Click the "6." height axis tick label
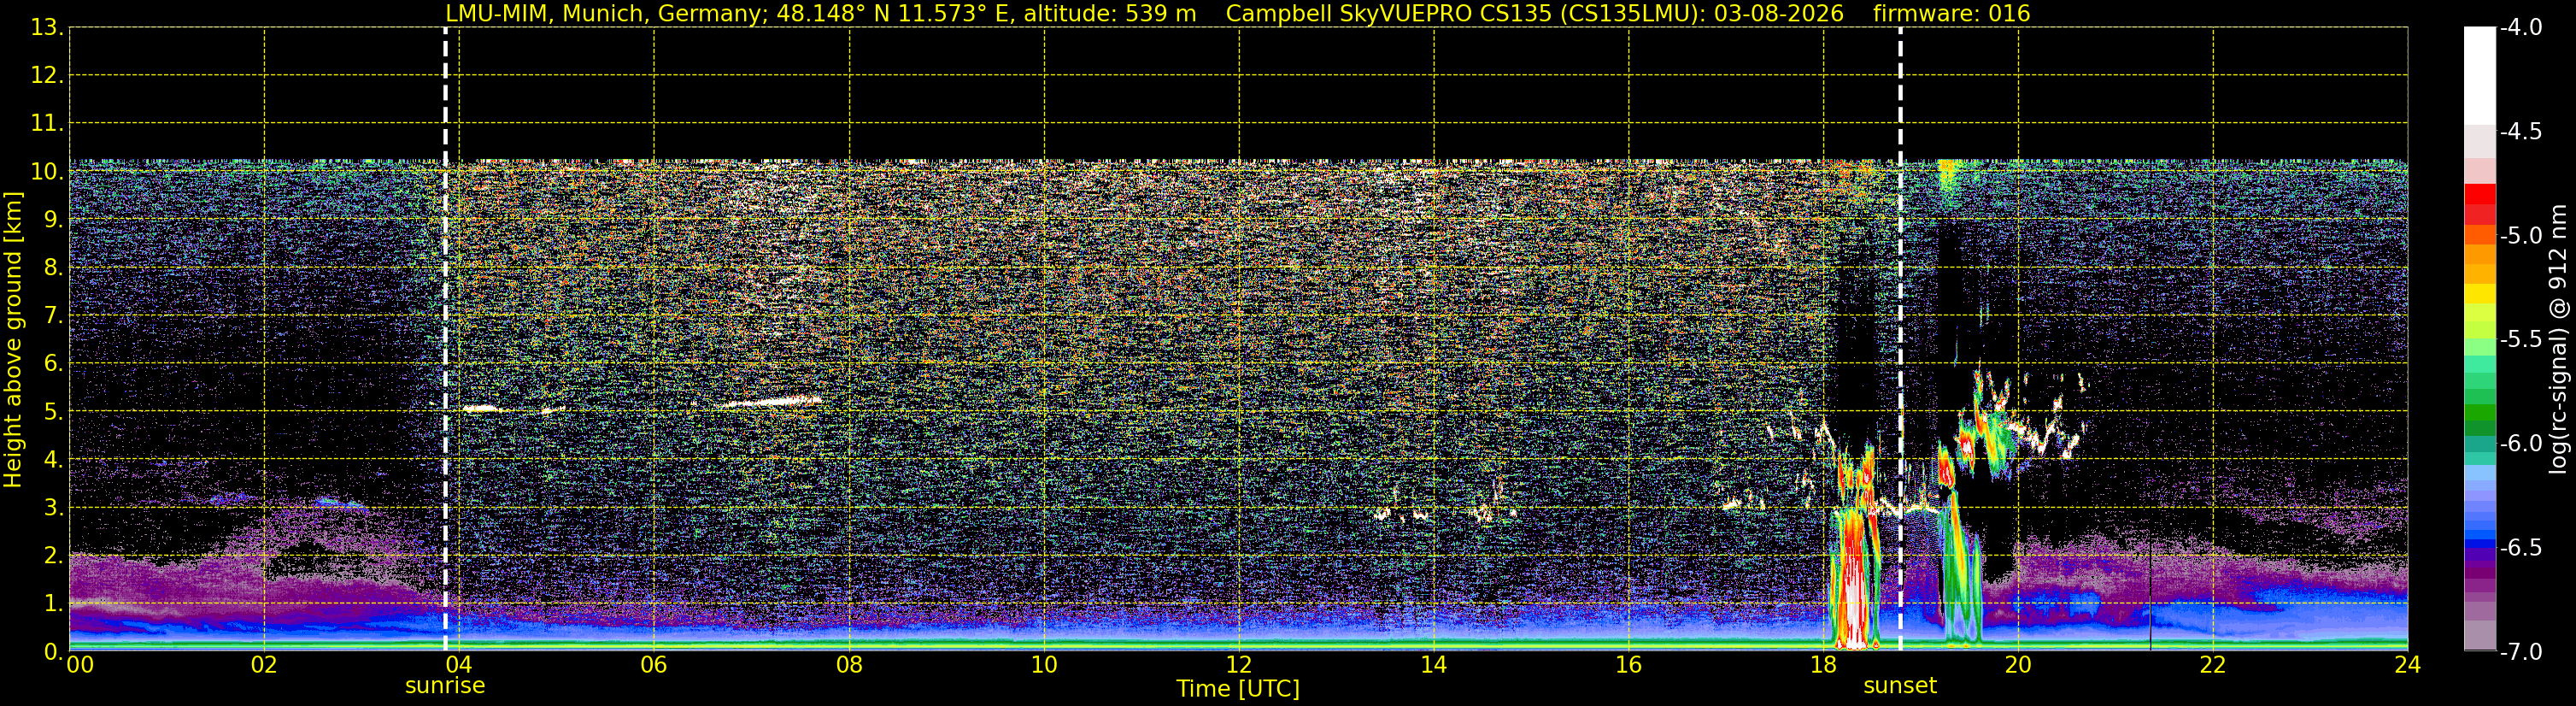Screen dimensions: 2576x706 [x=54, y=364]
